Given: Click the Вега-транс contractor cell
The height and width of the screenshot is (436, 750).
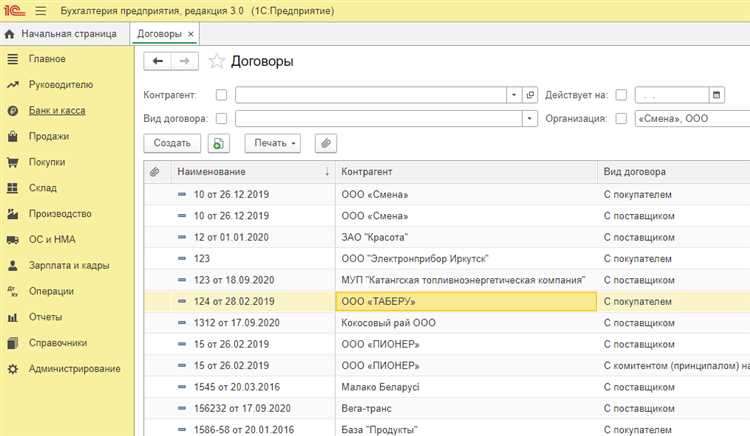Looking at the screenshot, I should pyautogui.click(x=466, y=409).
